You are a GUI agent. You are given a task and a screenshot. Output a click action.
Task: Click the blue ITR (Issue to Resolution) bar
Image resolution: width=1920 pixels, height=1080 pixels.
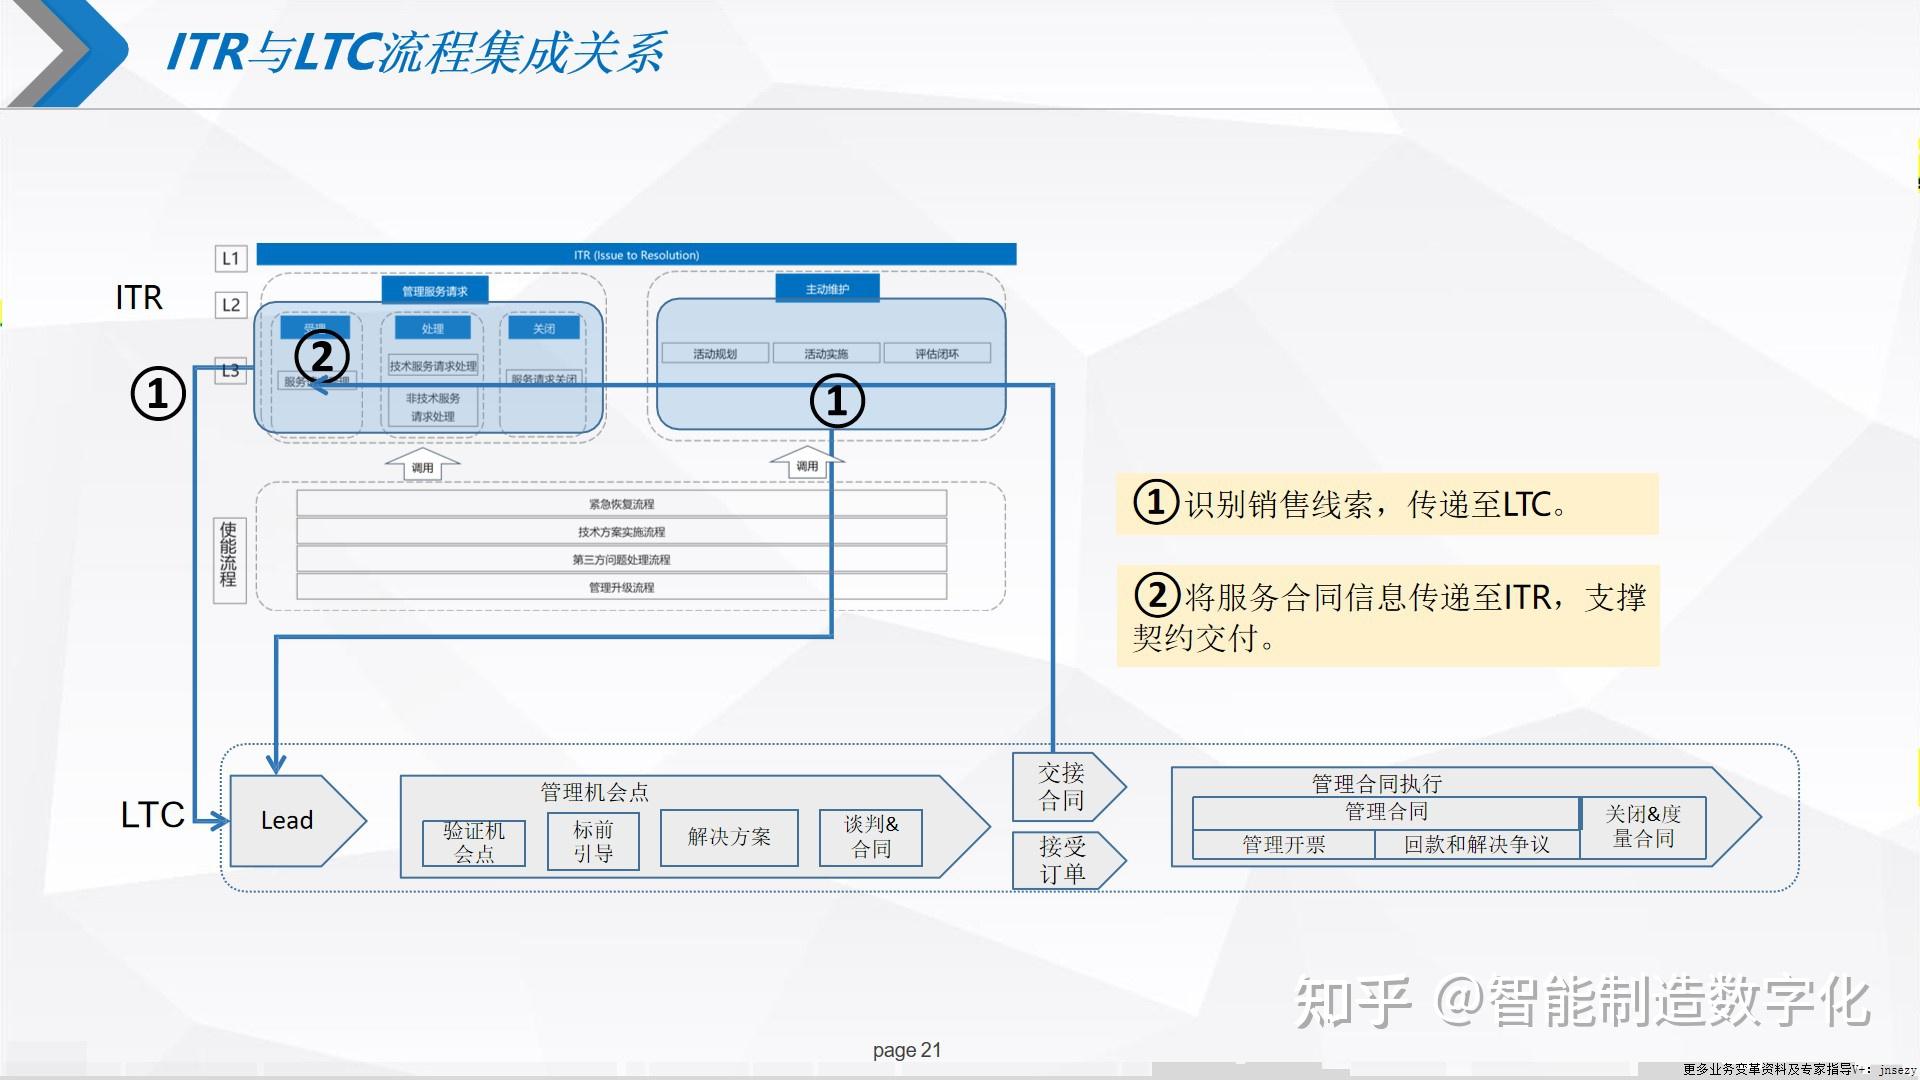pyautogui.click(x=637, y=254)
